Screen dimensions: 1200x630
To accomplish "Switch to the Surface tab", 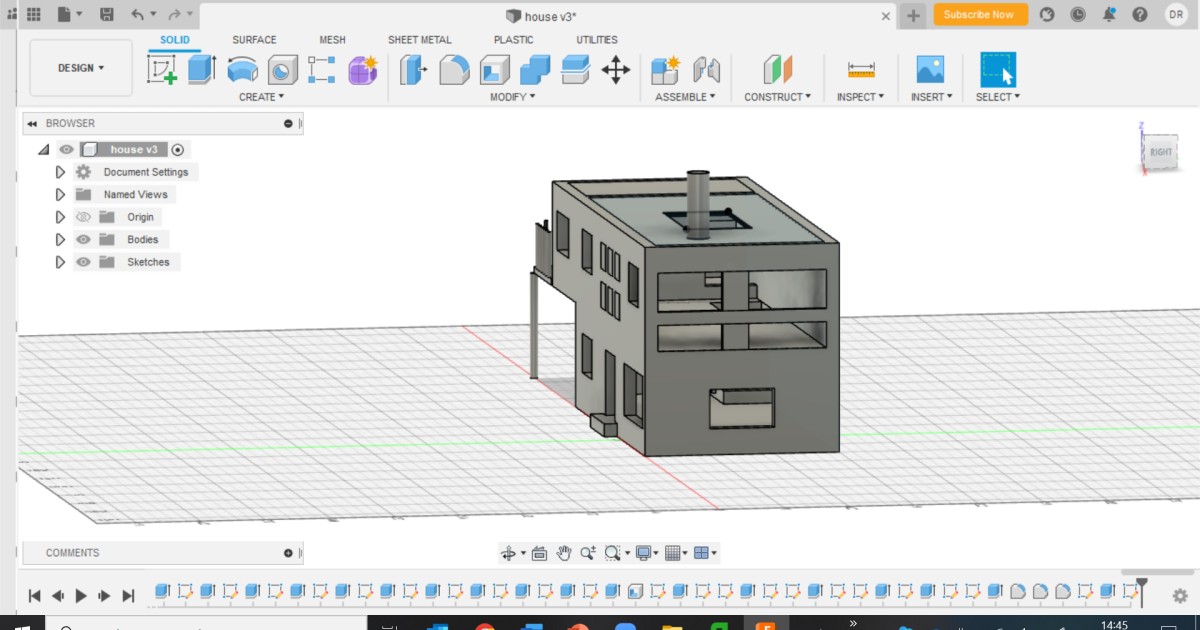I will pyautogui.click(x=253, y=39).
